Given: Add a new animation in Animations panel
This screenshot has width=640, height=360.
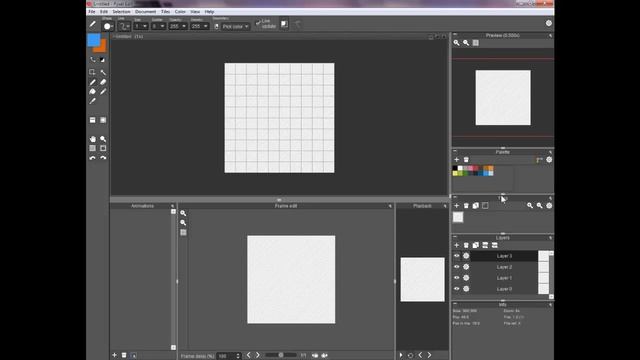Looking at the screenshot, I should pyautogui.click(x=115, y=356).
